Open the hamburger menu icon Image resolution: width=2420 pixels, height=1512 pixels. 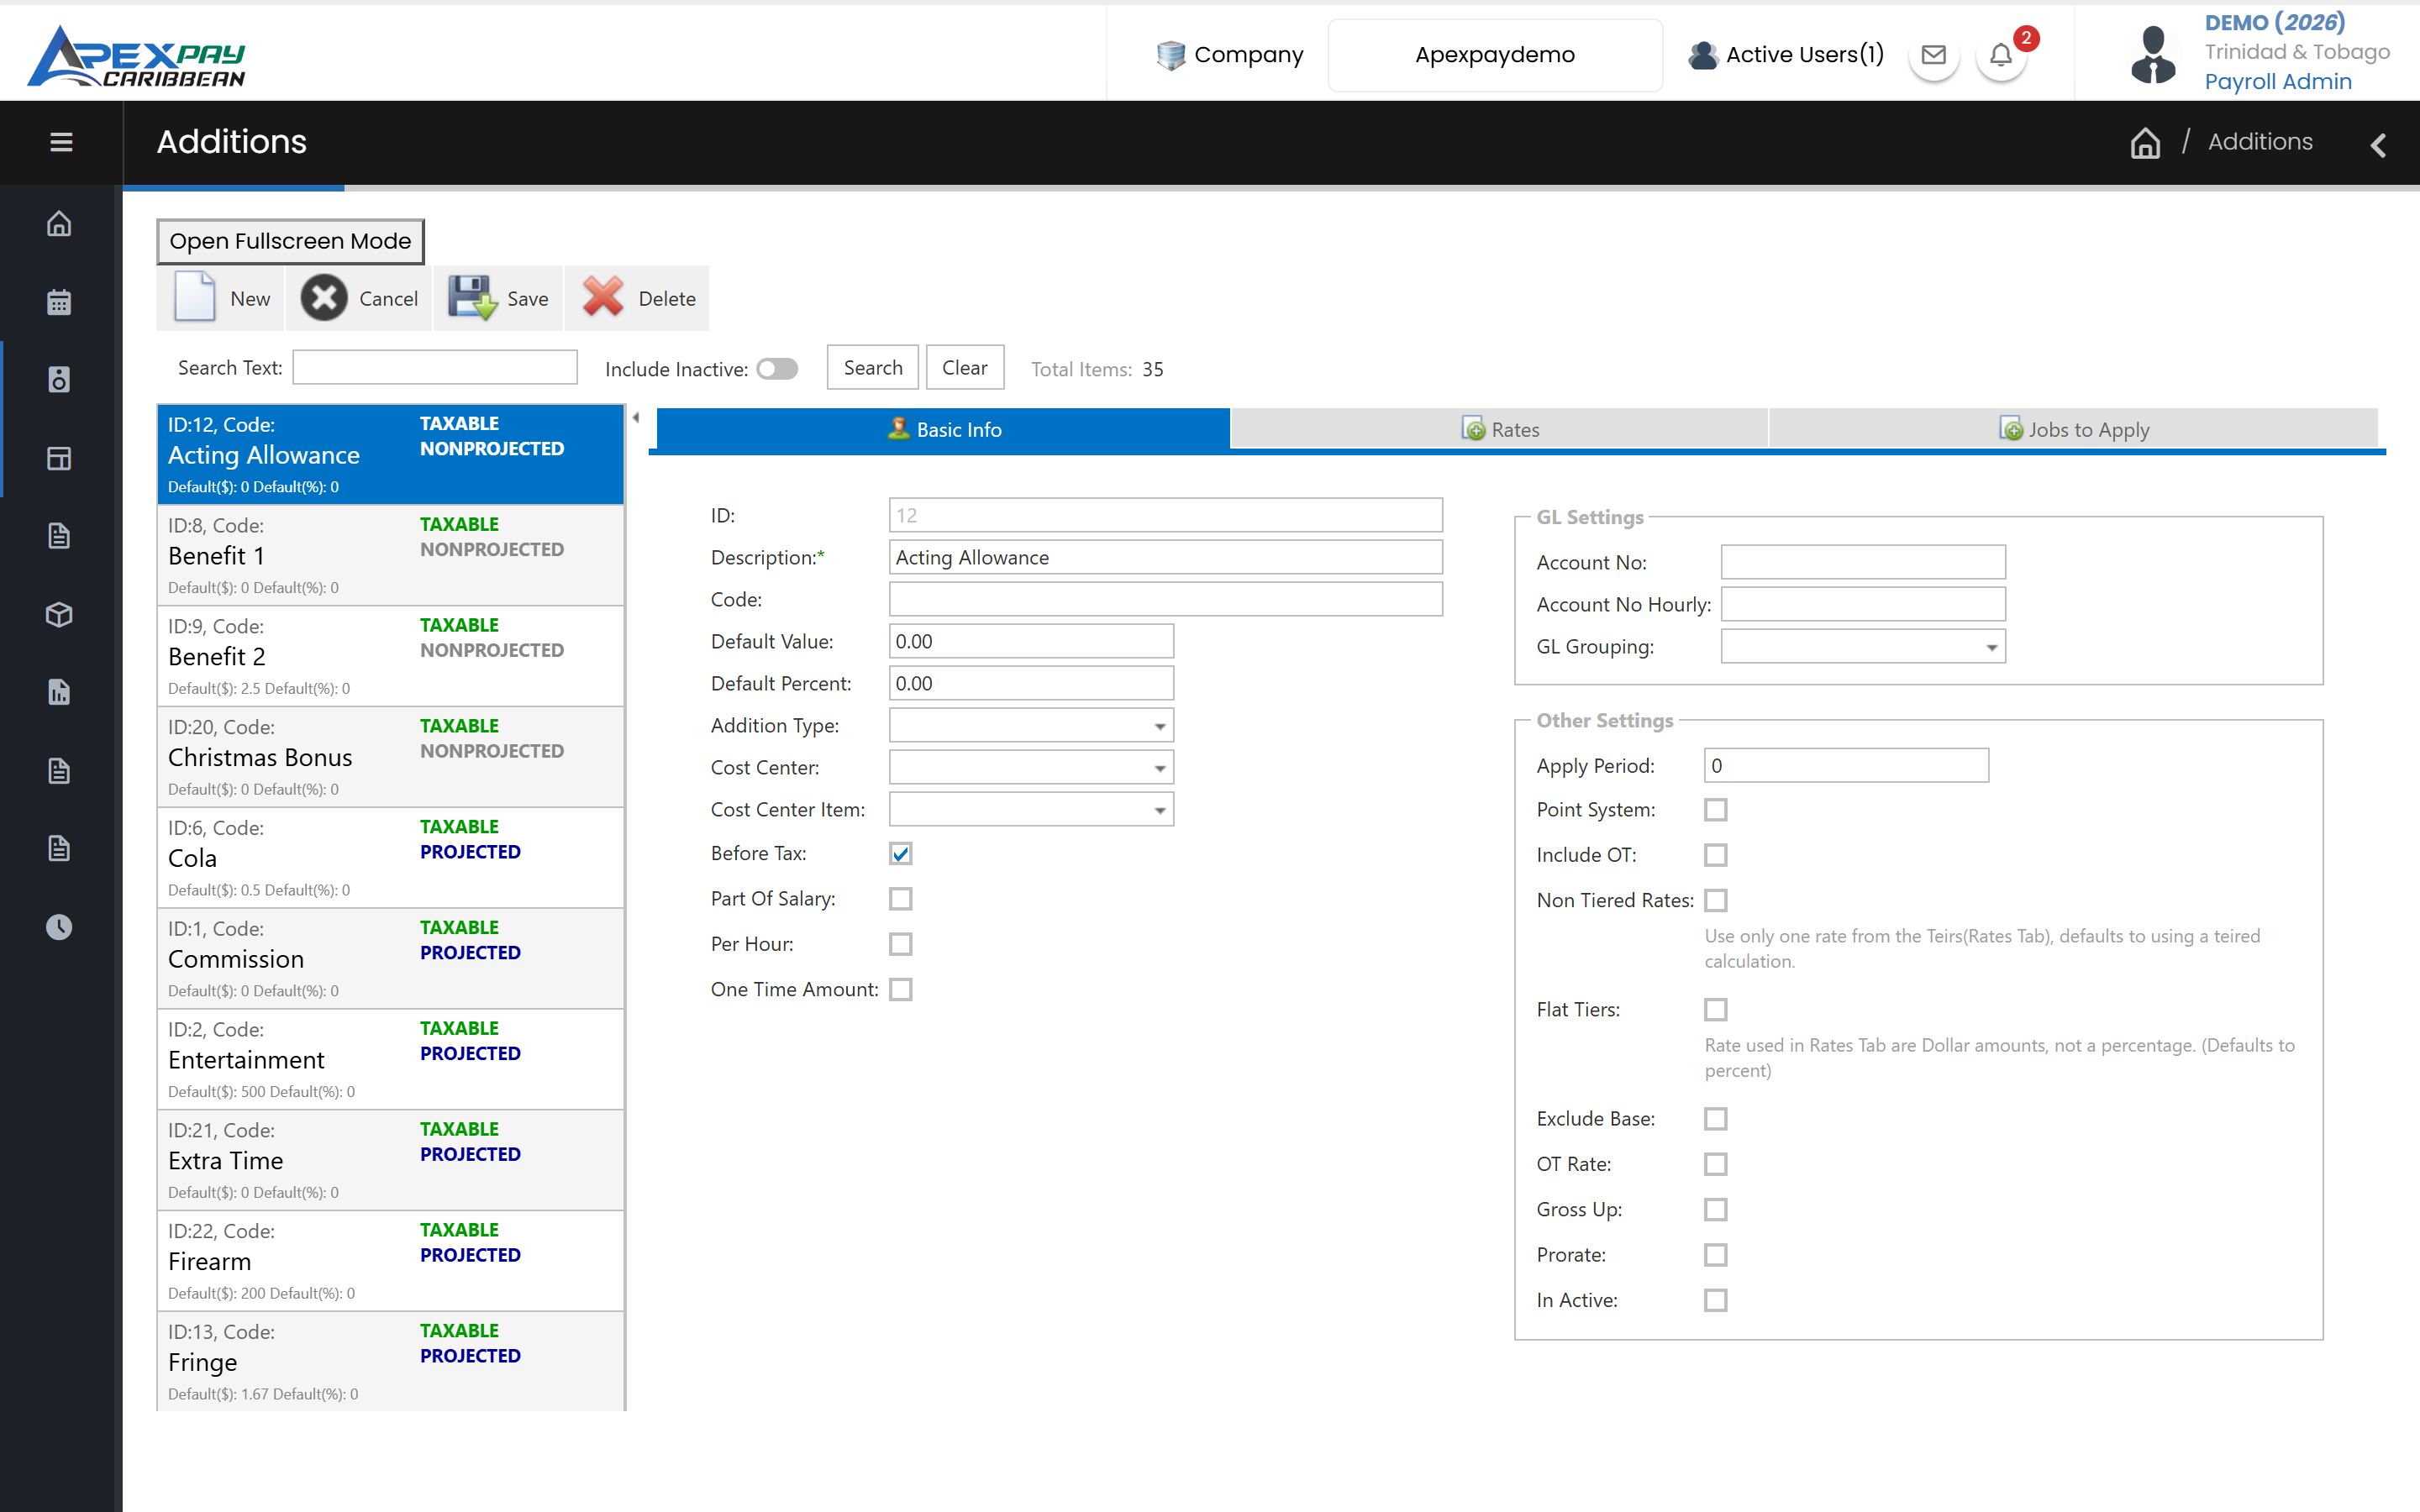pyautogui.click(x=61, y=142)
